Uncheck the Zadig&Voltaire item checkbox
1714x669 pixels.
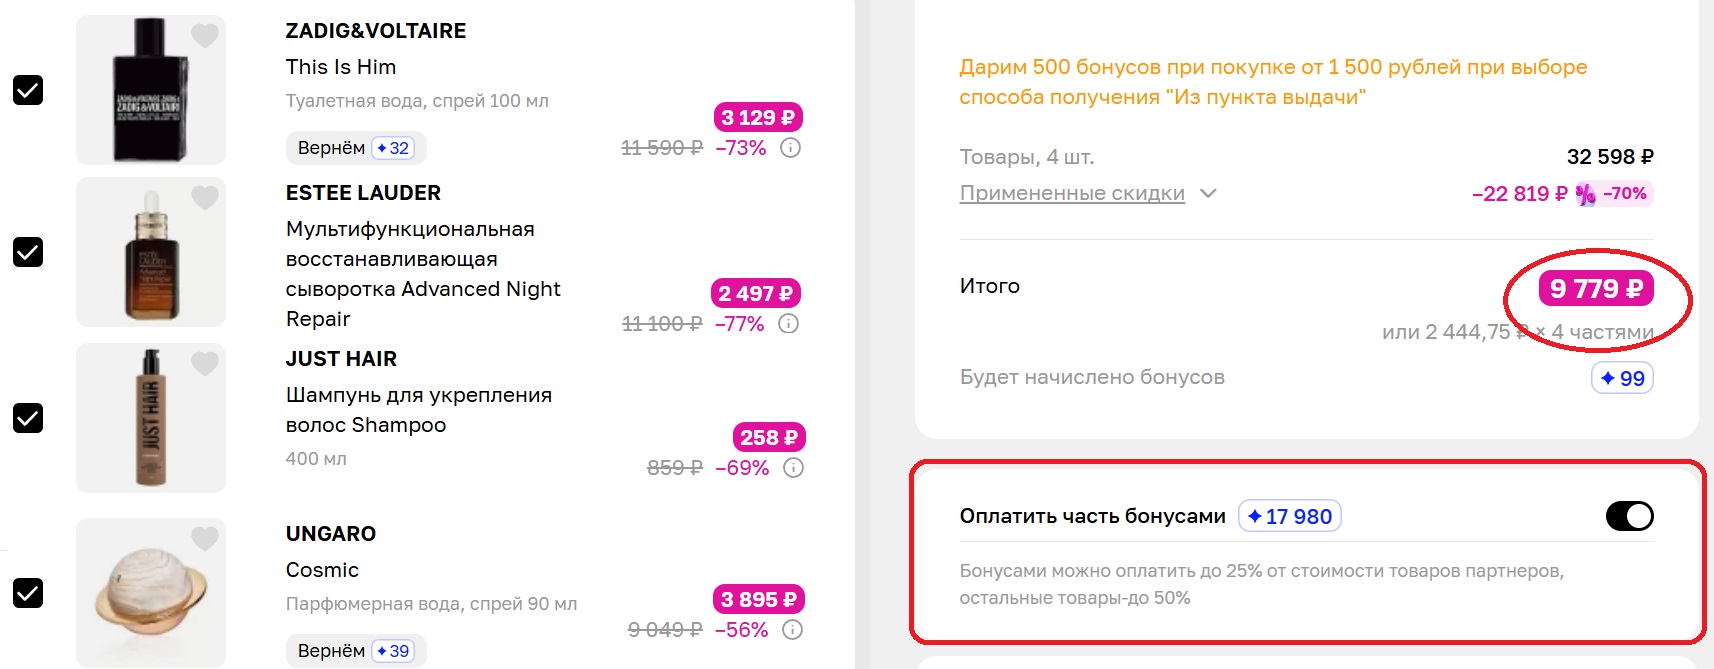point(28,90)
